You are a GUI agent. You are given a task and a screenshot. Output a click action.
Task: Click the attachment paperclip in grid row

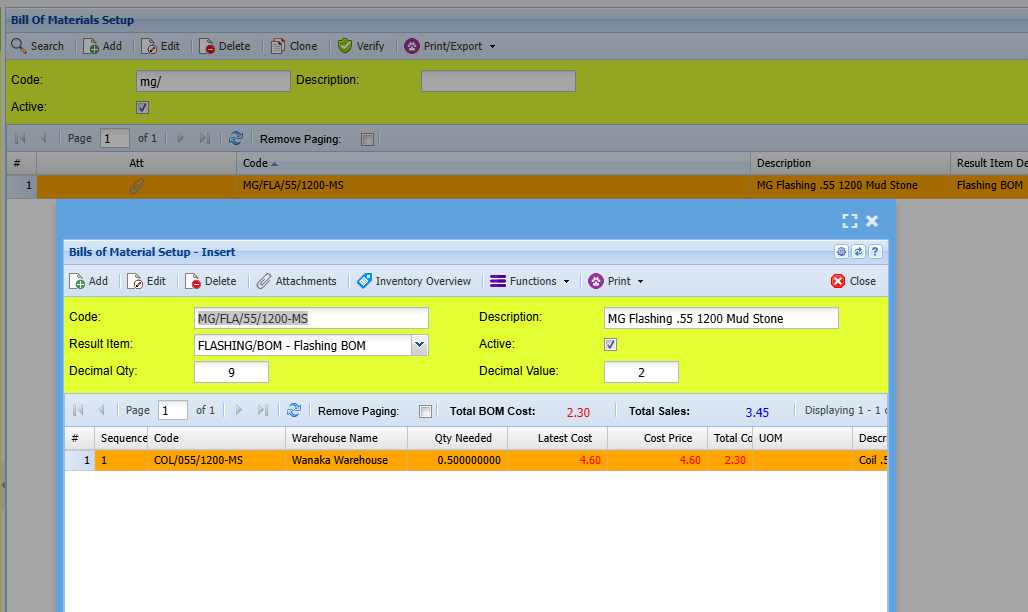tap(137, 186)
